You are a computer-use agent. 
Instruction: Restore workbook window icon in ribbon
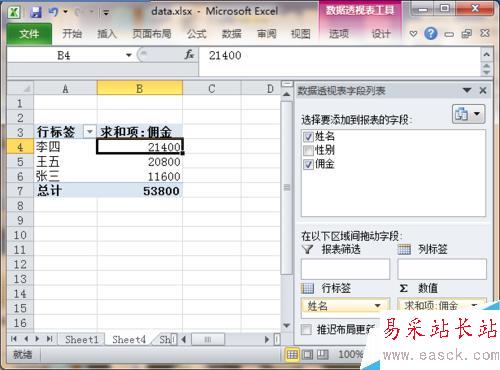(466, 34)
